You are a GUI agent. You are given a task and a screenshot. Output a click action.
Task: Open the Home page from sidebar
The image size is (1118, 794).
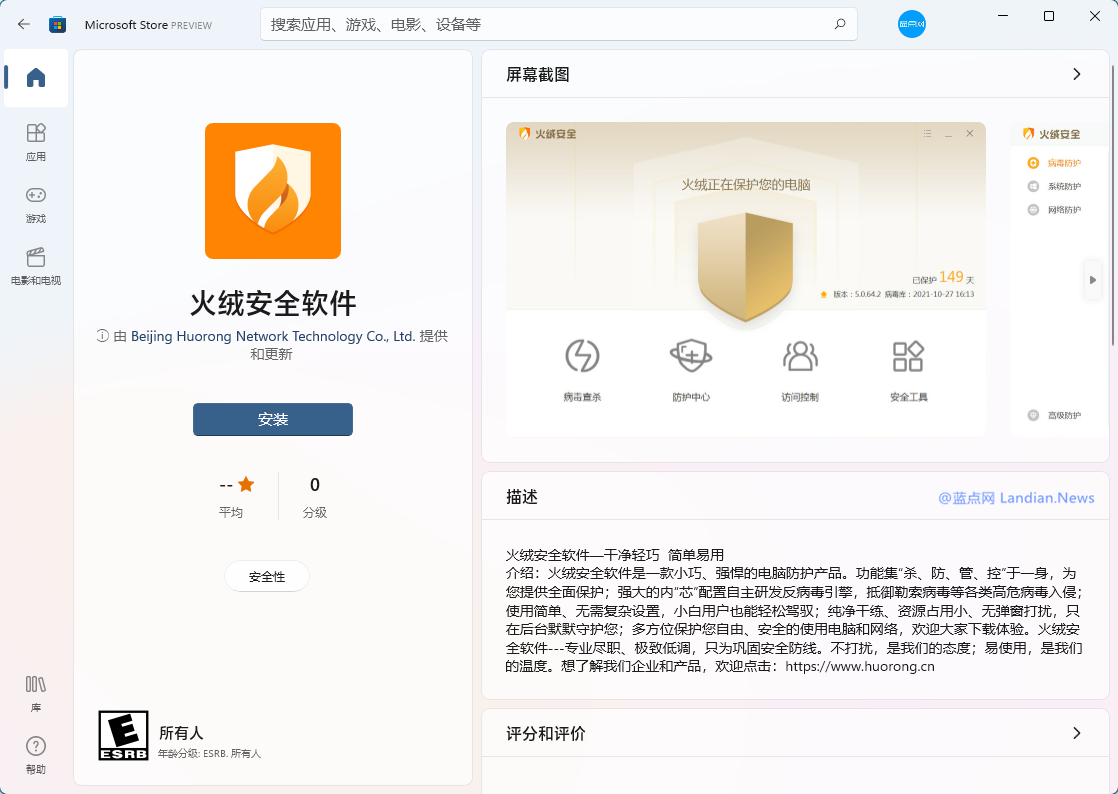pos(36,78)
